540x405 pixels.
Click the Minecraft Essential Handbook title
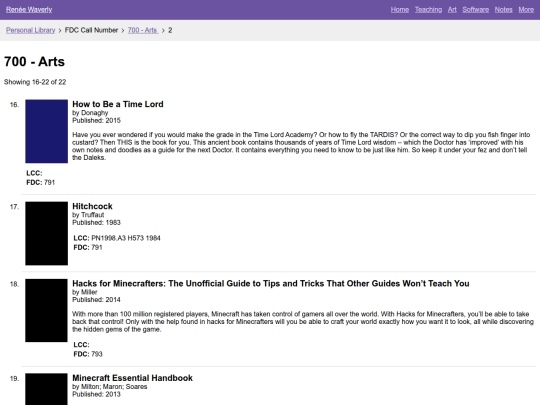click(132, 378)
